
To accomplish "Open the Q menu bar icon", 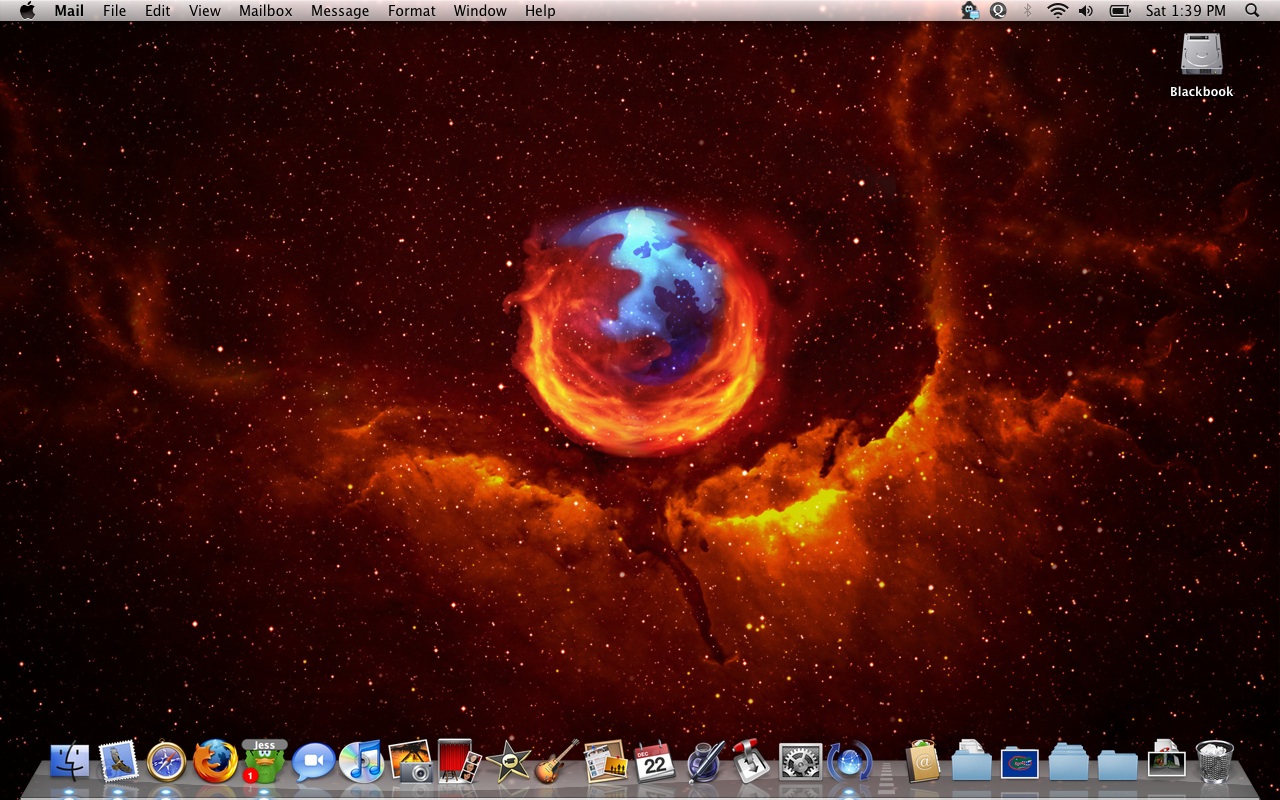I will [x=998, y=10].
